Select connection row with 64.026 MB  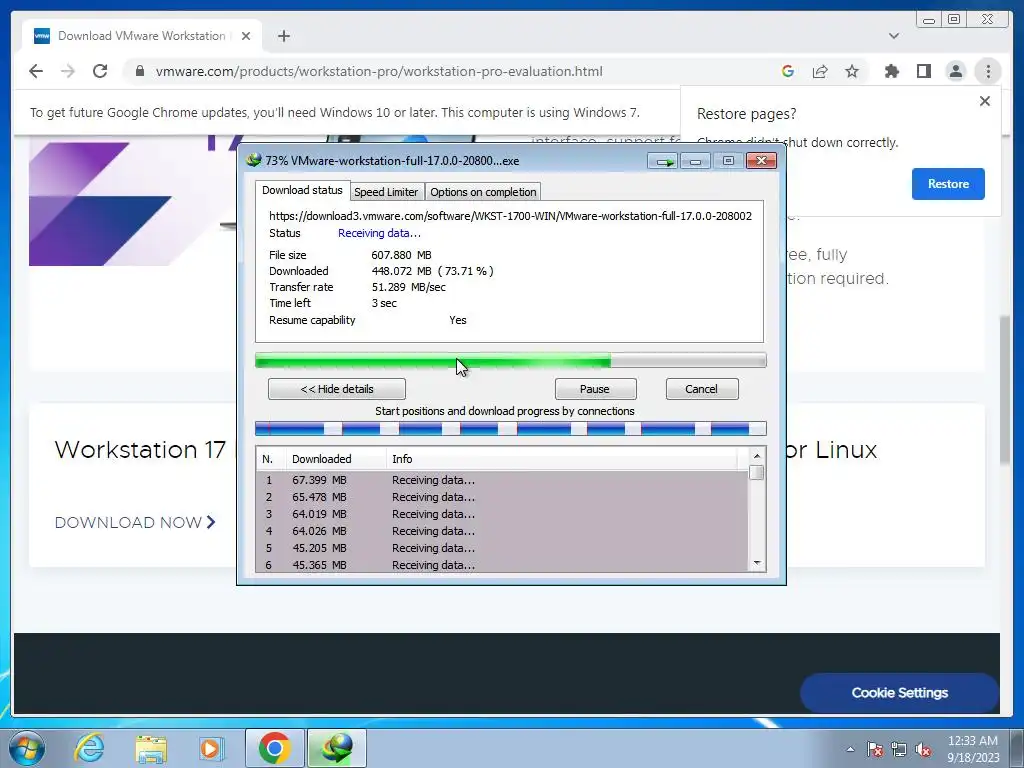(502, 531)
